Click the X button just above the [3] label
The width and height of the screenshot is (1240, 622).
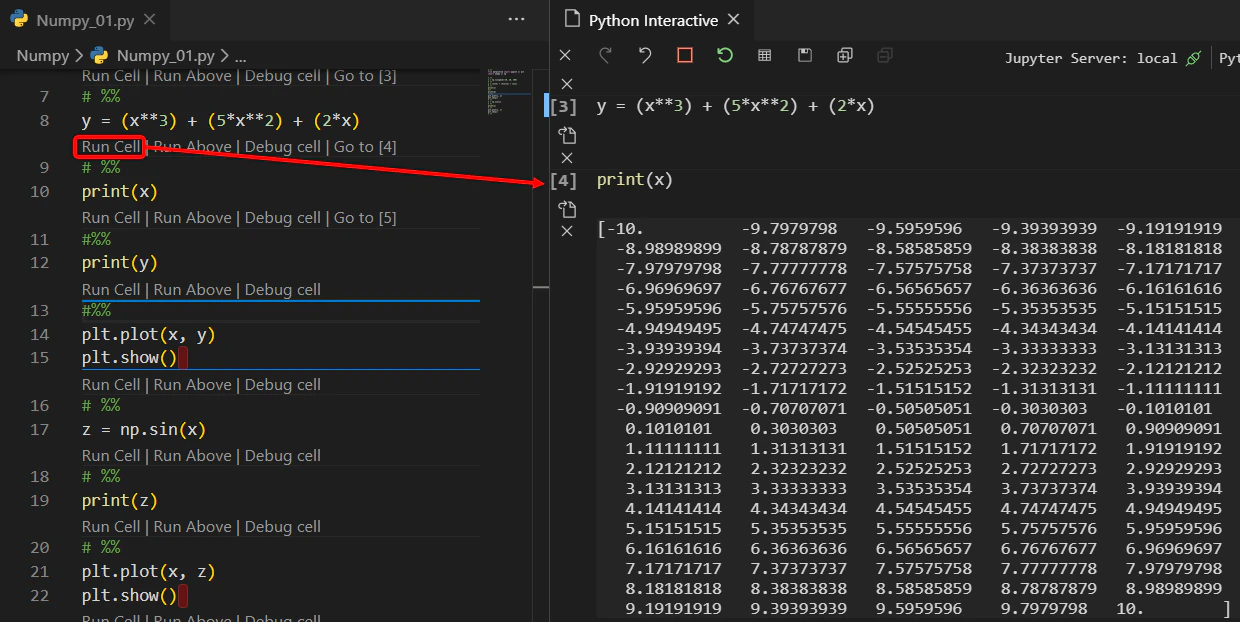pos(567,84)
